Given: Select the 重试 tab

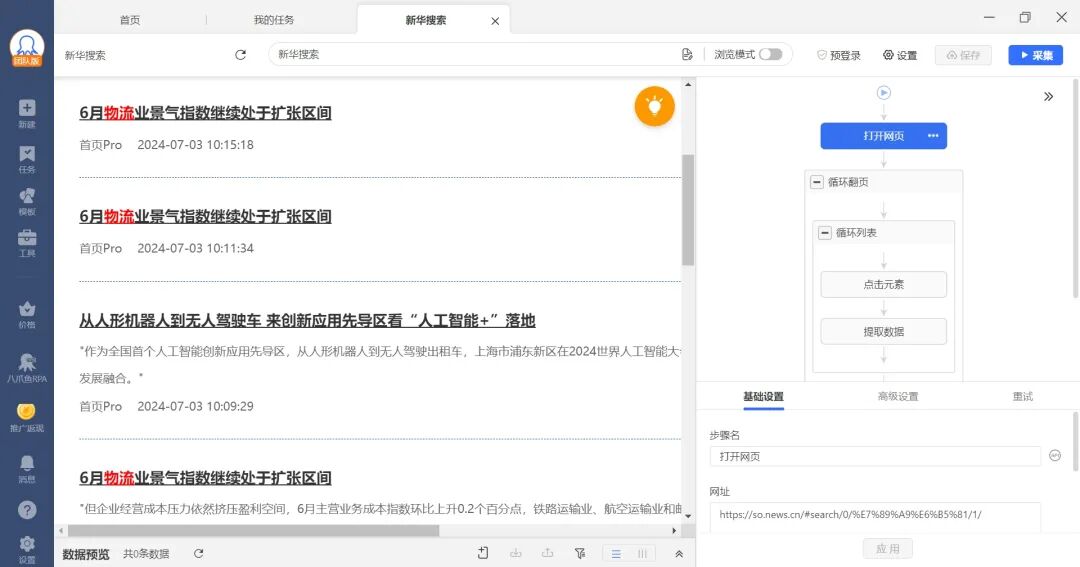Looking at the screenshot, I should click(1022, 396).
